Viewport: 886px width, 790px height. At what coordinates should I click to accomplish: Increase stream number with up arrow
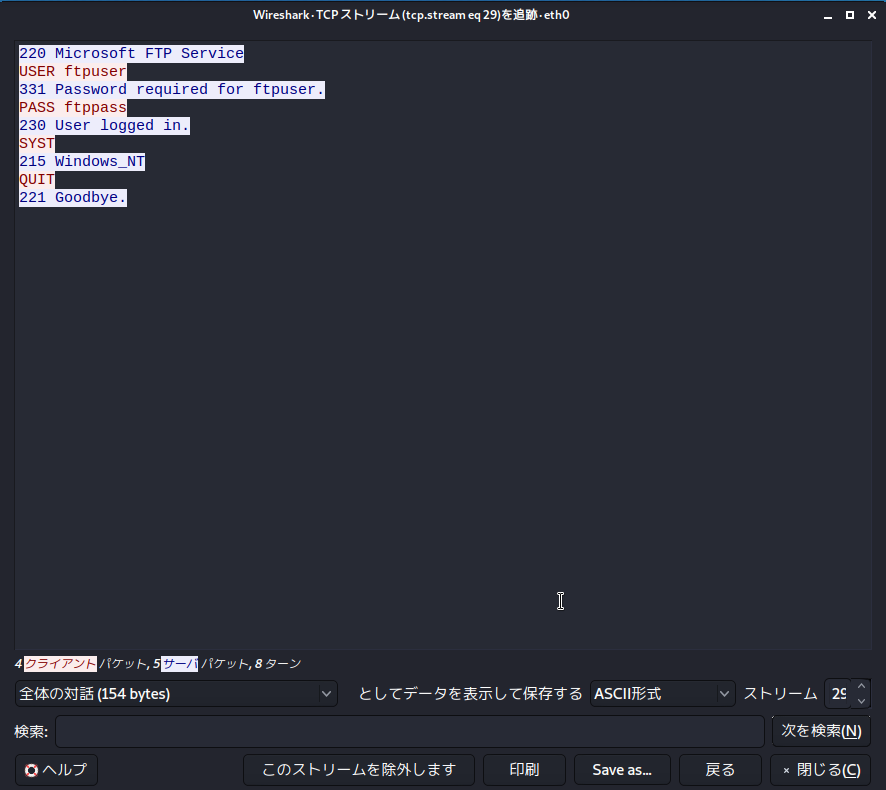861,686
